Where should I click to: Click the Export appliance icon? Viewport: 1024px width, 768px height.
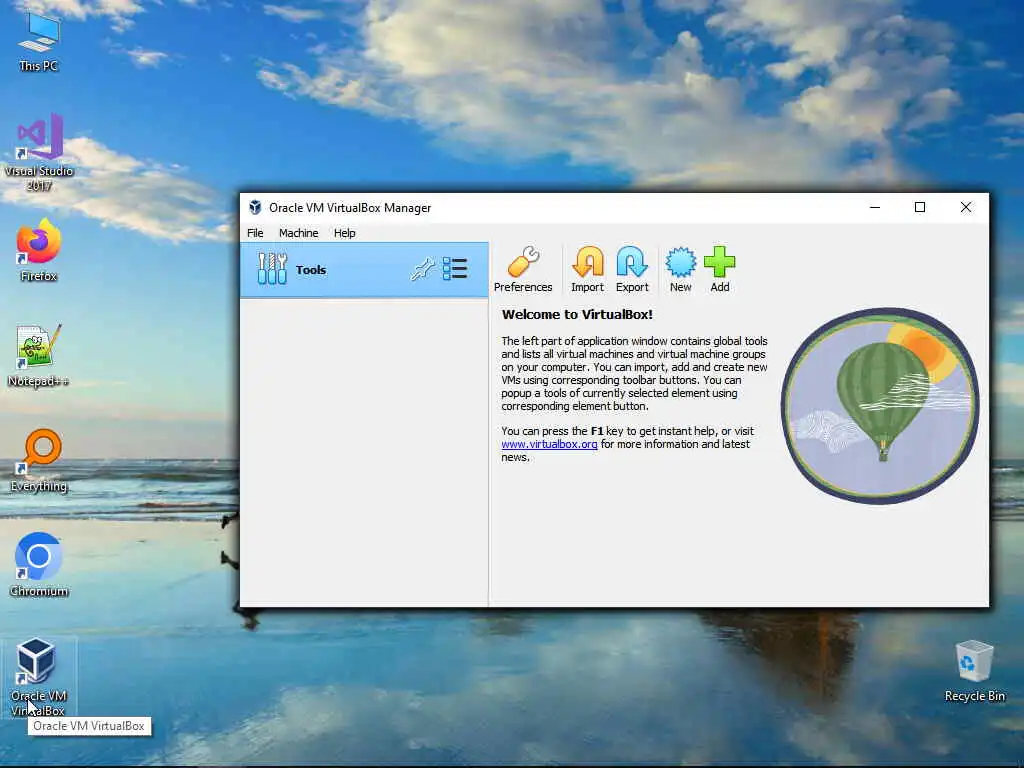632,269
